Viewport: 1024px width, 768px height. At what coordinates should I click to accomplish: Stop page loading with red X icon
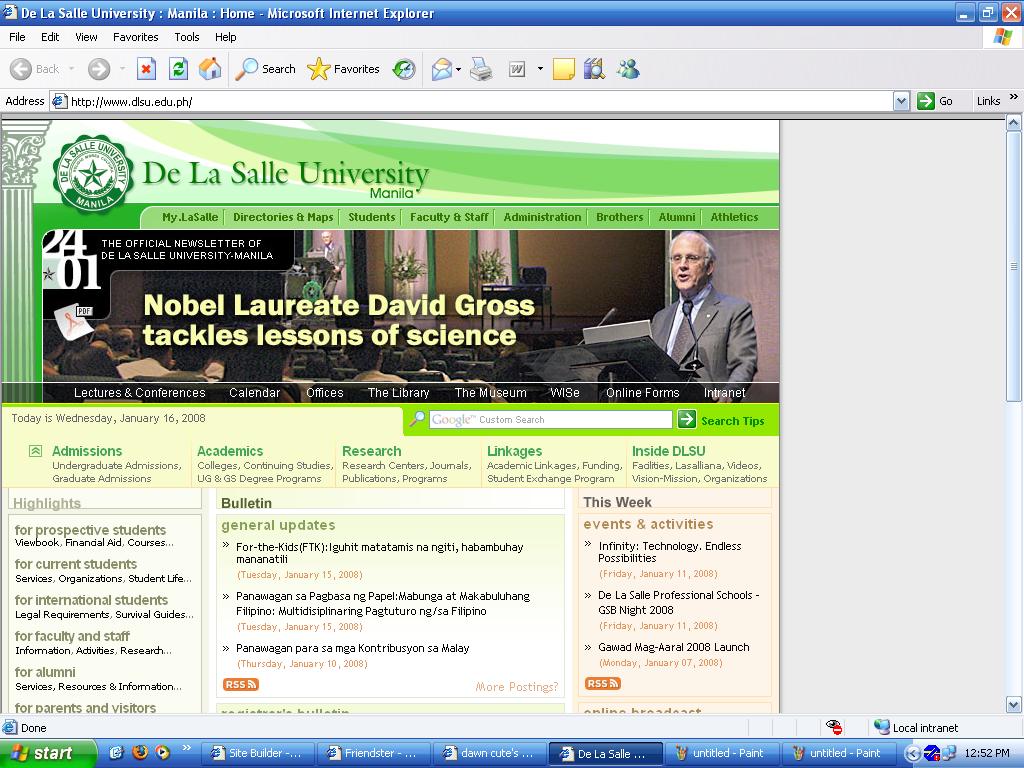146,69
